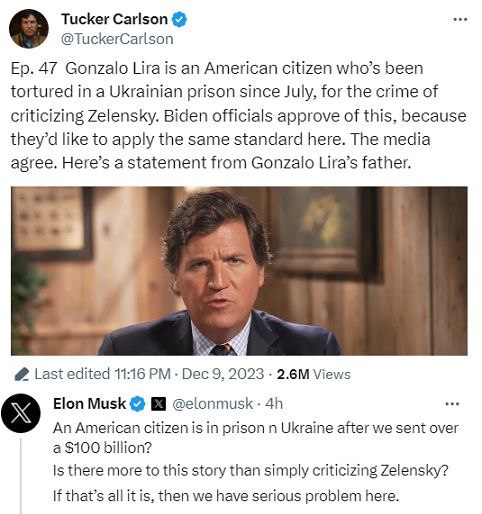Click the Dec 9, 2023 date
482x514 pixels.
click(223, 374)
